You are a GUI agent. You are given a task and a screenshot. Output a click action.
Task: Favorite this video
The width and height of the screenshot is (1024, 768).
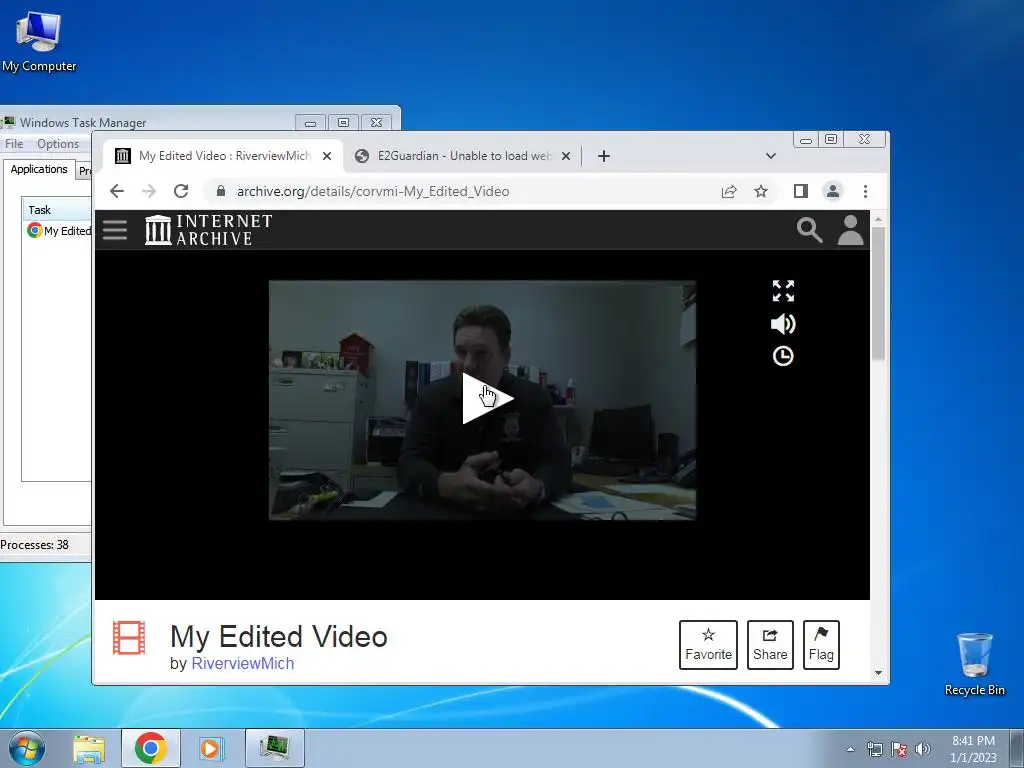coord(708,645)
